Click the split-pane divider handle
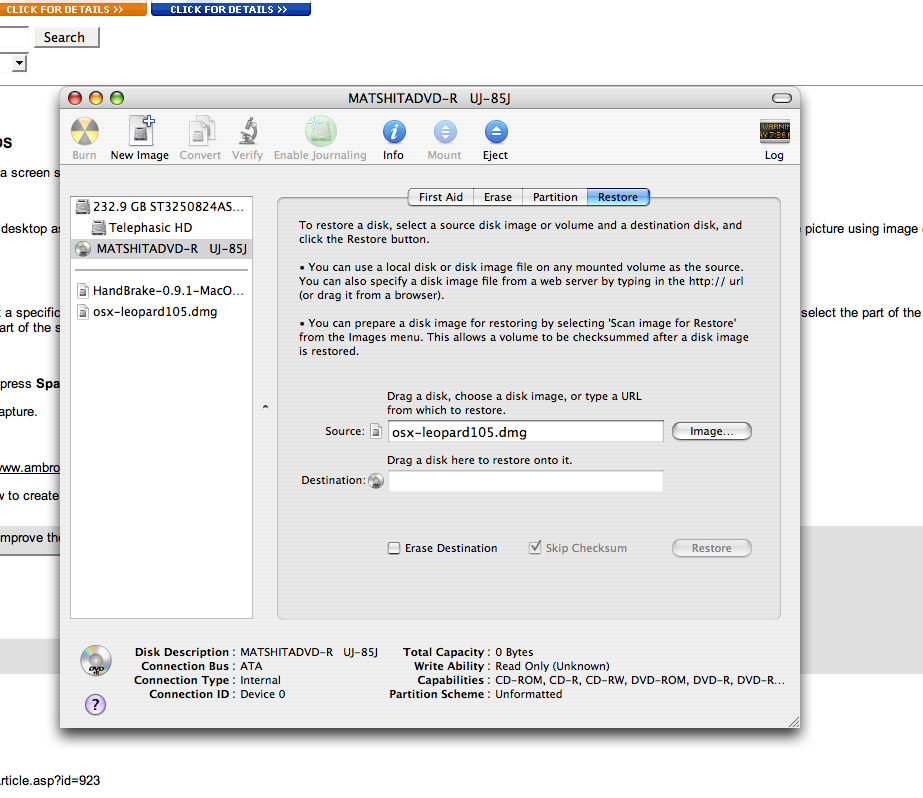 pyautogui.click(x=265, y=407)
